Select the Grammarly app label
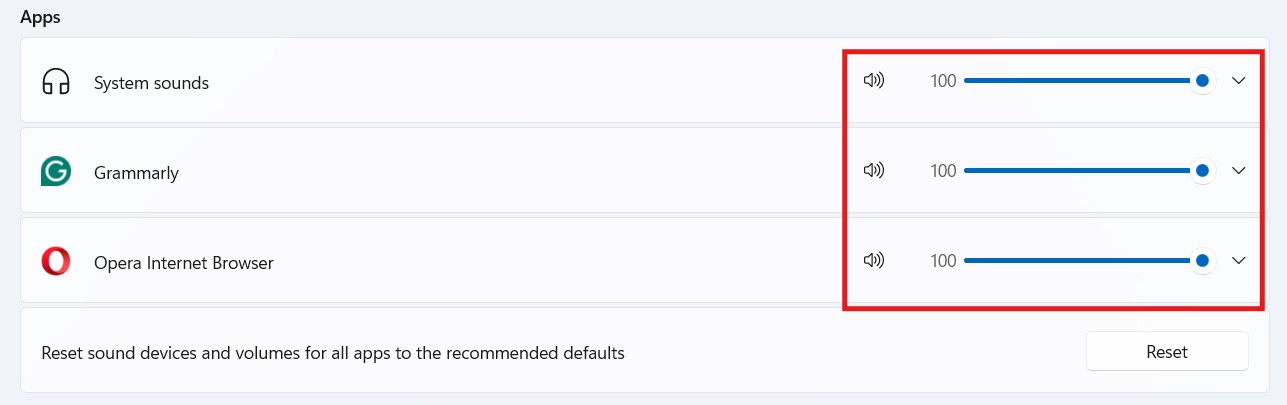Image resolution: width=1287 pixels, height=405 pixels. pos(136,173)
